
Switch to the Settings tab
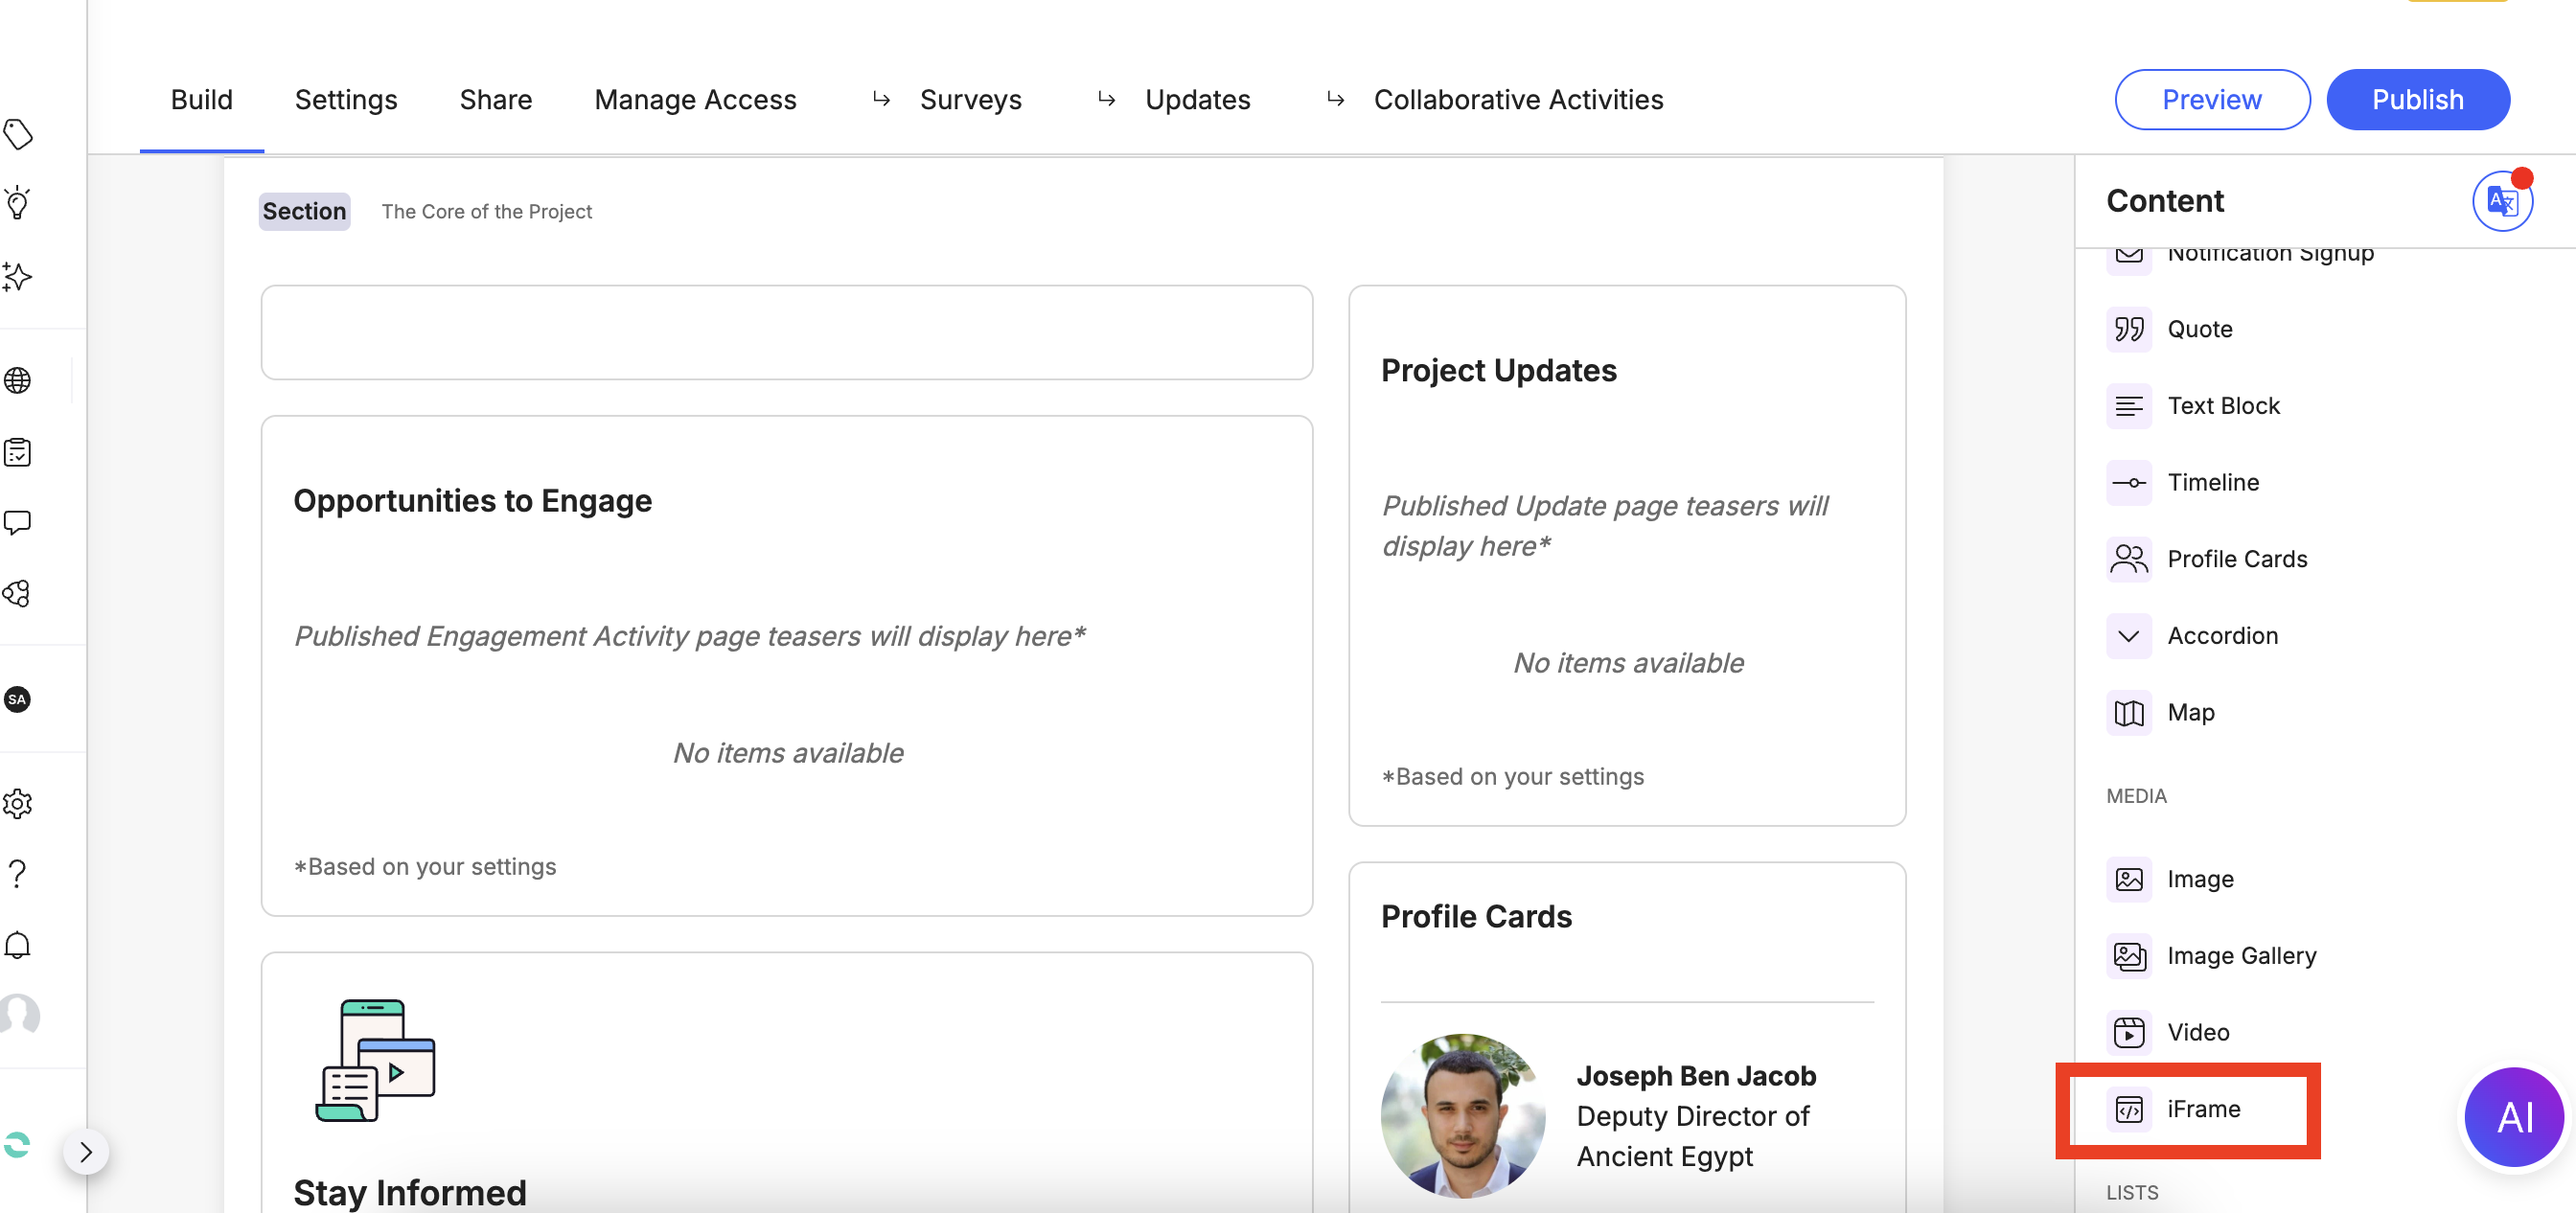[x=346, y=100]
